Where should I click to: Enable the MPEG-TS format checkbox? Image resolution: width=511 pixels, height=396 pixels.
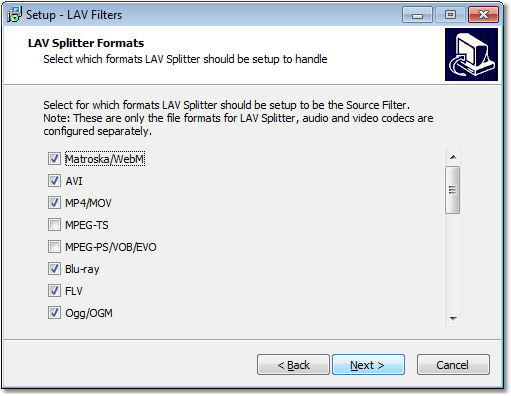(54, 225)
